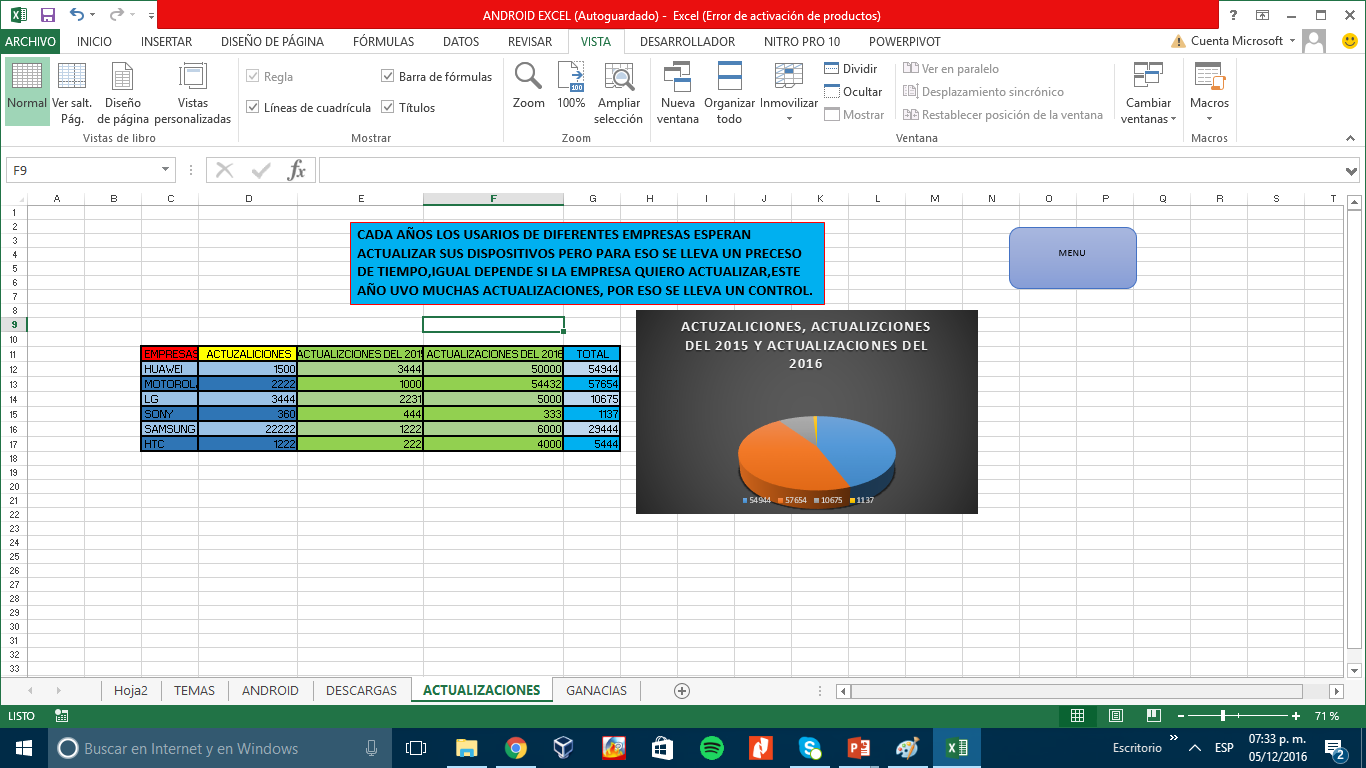Click Dividir in Ventana group
1366x768 pixels.
pyautogui.click(x=850, y=69)
